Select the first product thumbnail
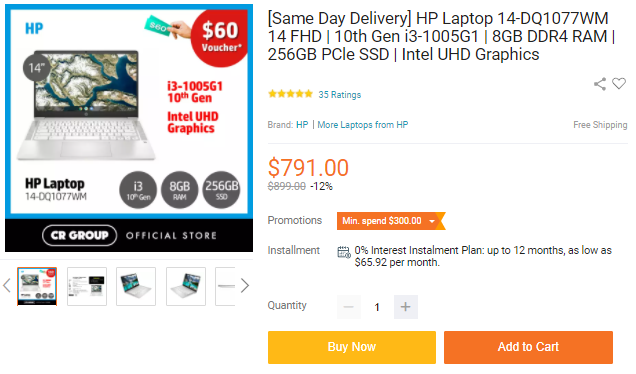The height and width of the screenshot is (374, 636). 37,286
